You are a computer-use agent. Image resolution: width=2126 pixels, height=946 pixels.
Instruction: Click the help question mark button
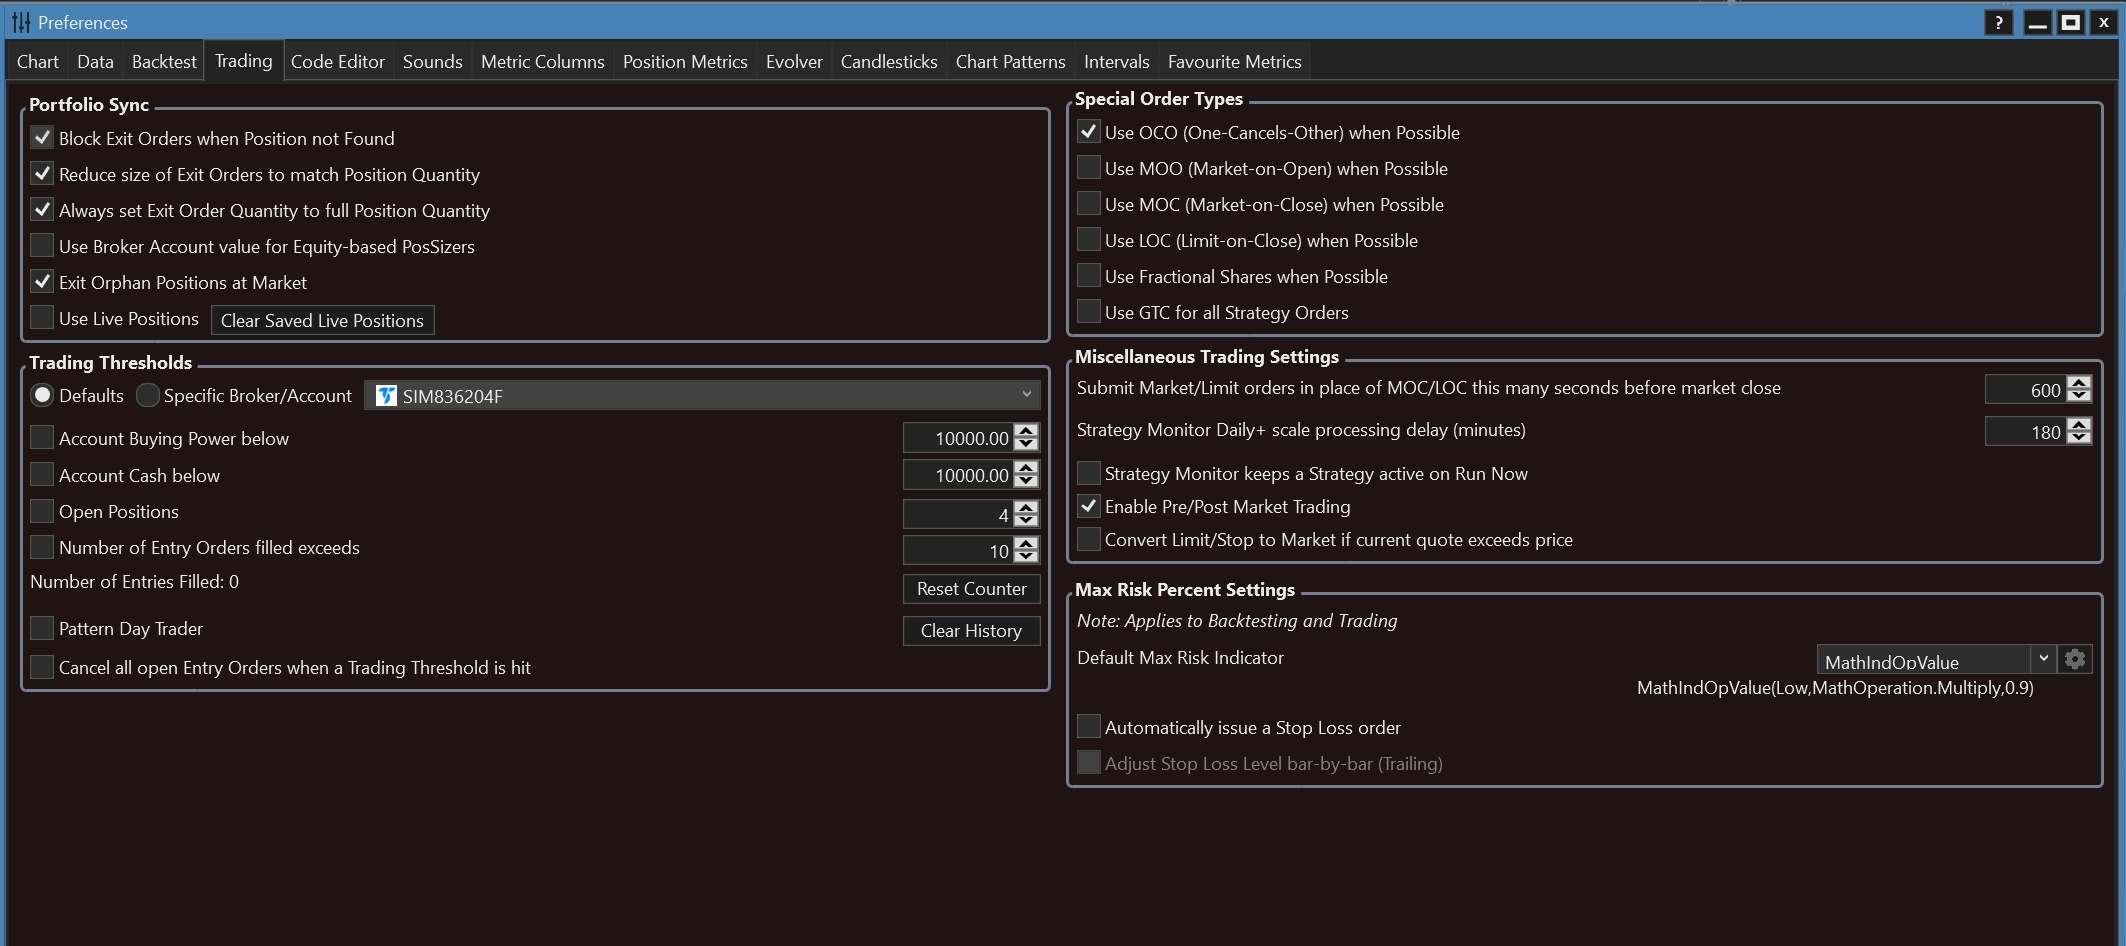1998,22
